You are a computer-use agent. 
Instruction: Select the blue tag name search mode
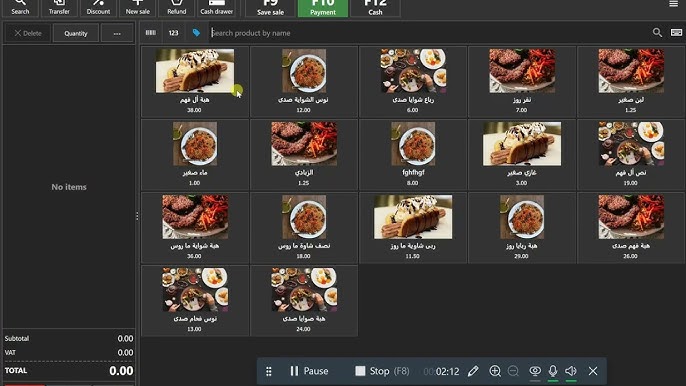click(196, 33)
